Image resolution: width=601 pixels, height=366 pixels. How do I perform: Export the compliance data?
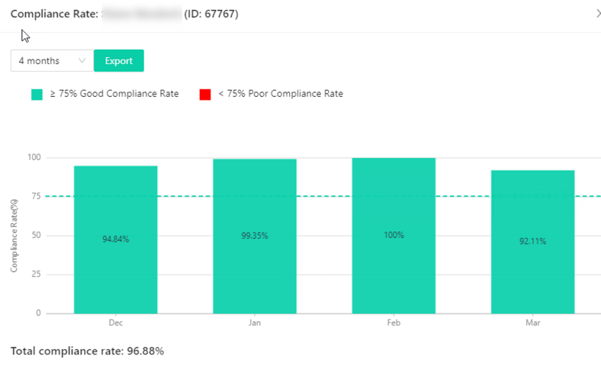[119, 61]
